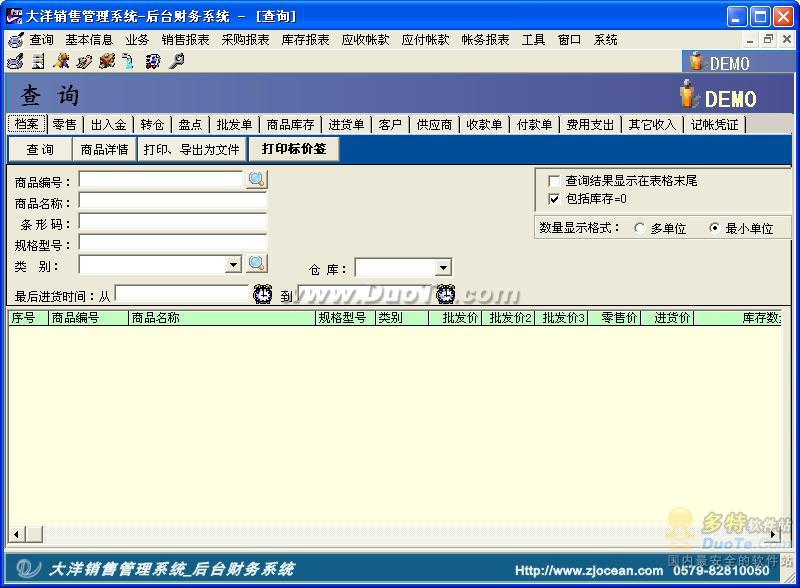
Task: Click the water faucet toolbar icon
Action: coord(128,62)
